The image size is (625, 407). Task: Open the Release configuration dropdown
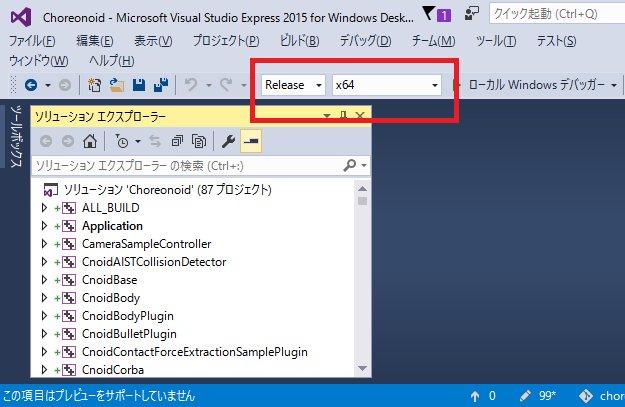(x=294, y=85)
